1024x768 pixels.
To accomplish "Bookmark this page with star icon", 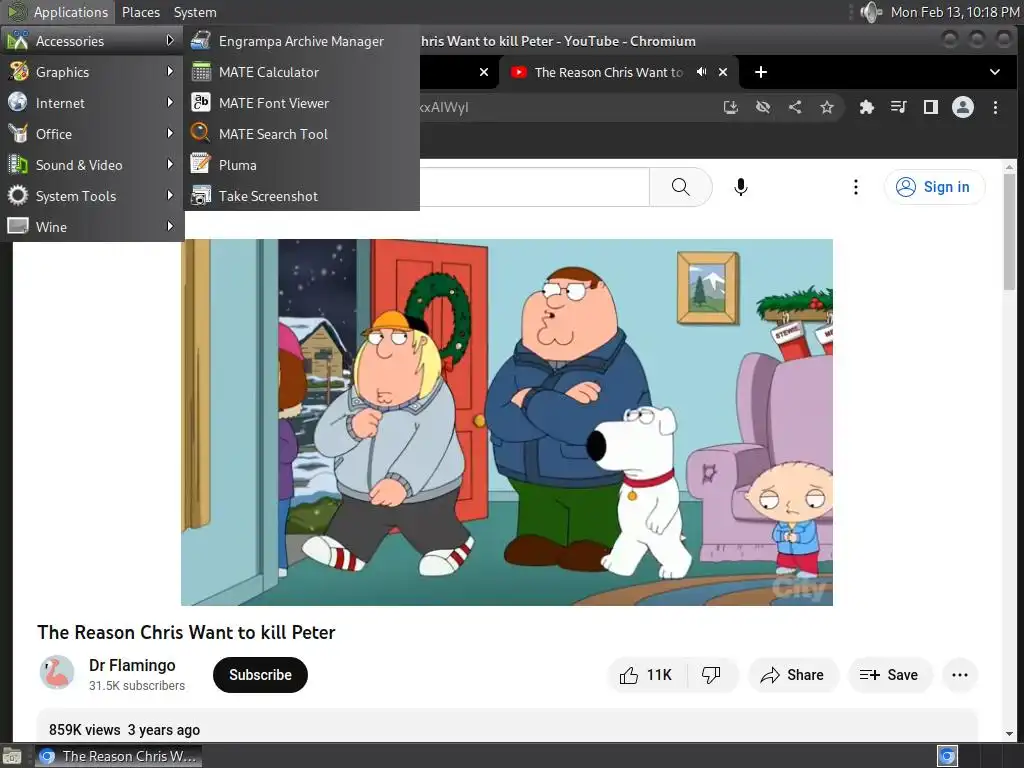I will coord(827,107).
